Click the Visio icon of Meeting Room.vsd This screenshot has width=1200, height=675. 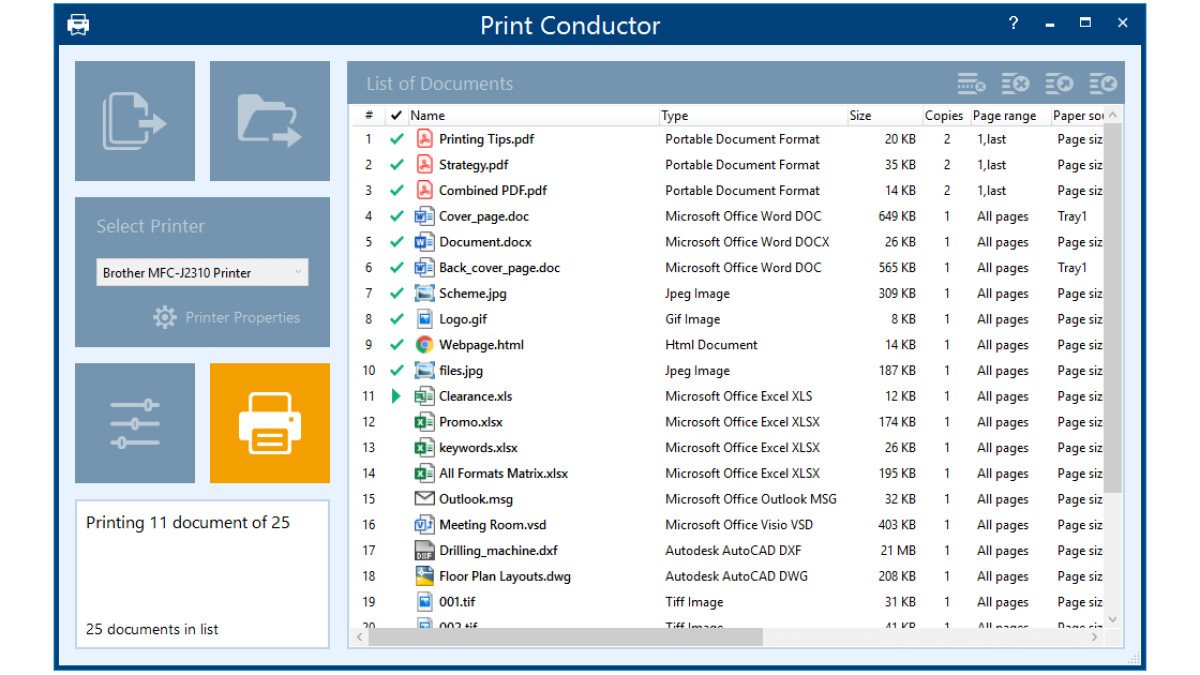click(424, 525)
